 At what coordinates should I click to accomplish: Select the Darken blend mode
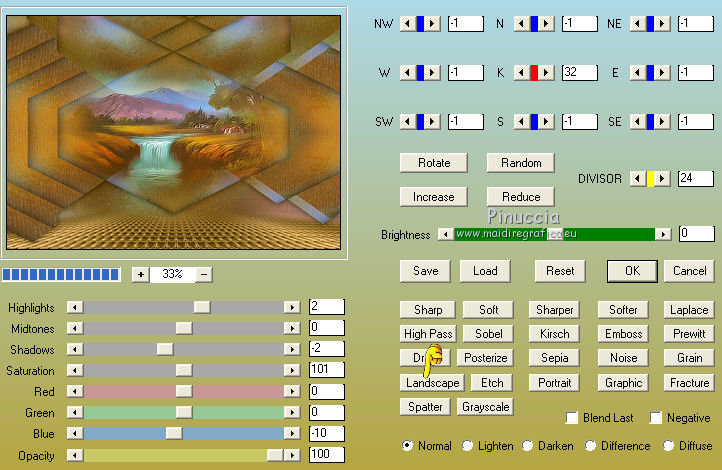tap(528, 446)
